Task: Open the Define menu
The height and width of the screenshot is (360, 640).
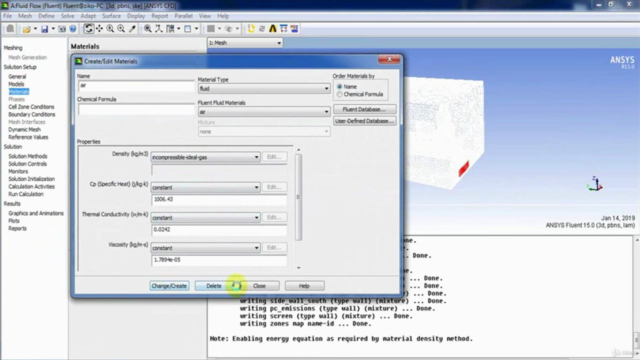Action: [x=46, y=16]
